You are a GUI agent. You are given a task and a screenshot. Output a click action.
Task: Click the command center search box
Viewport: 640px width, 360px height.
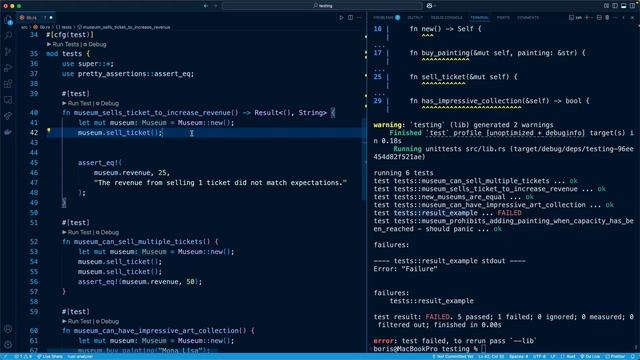point(322,6)
